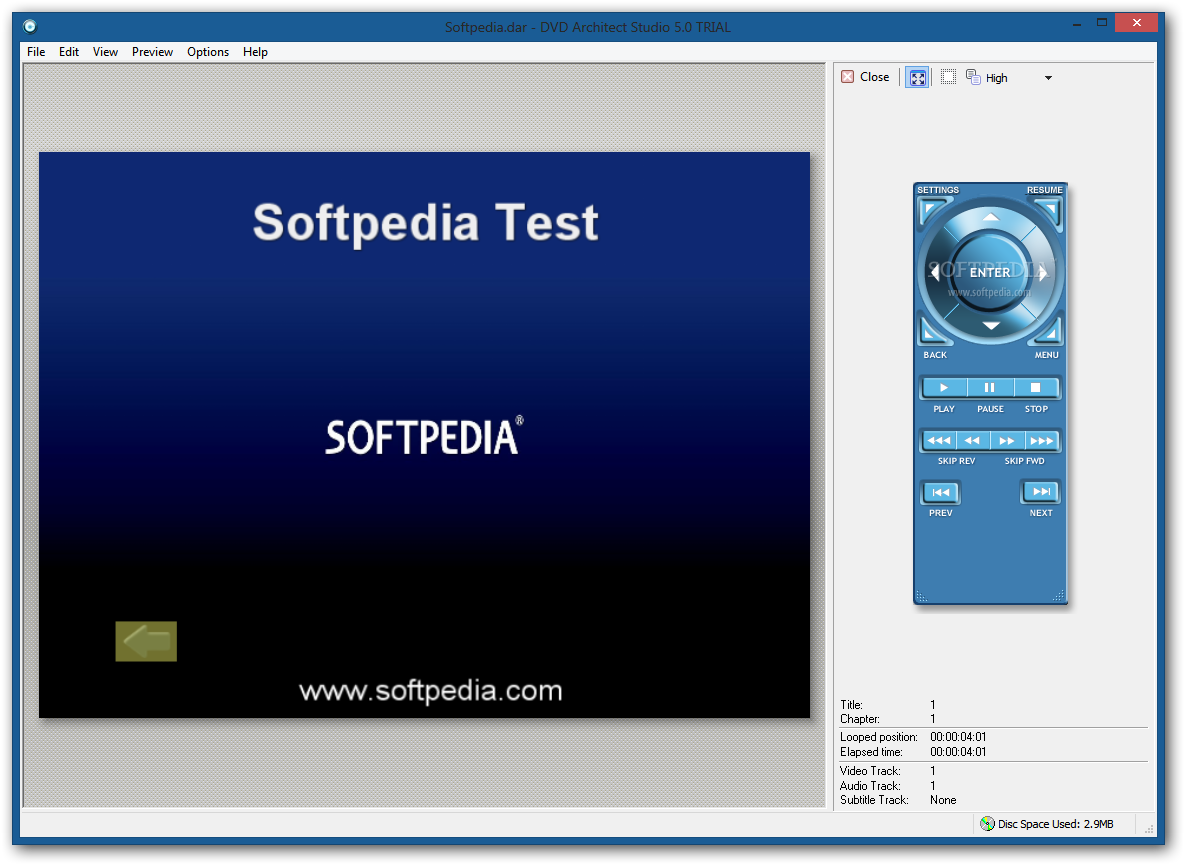Click the down arrow on remote dial

[991, 326]
